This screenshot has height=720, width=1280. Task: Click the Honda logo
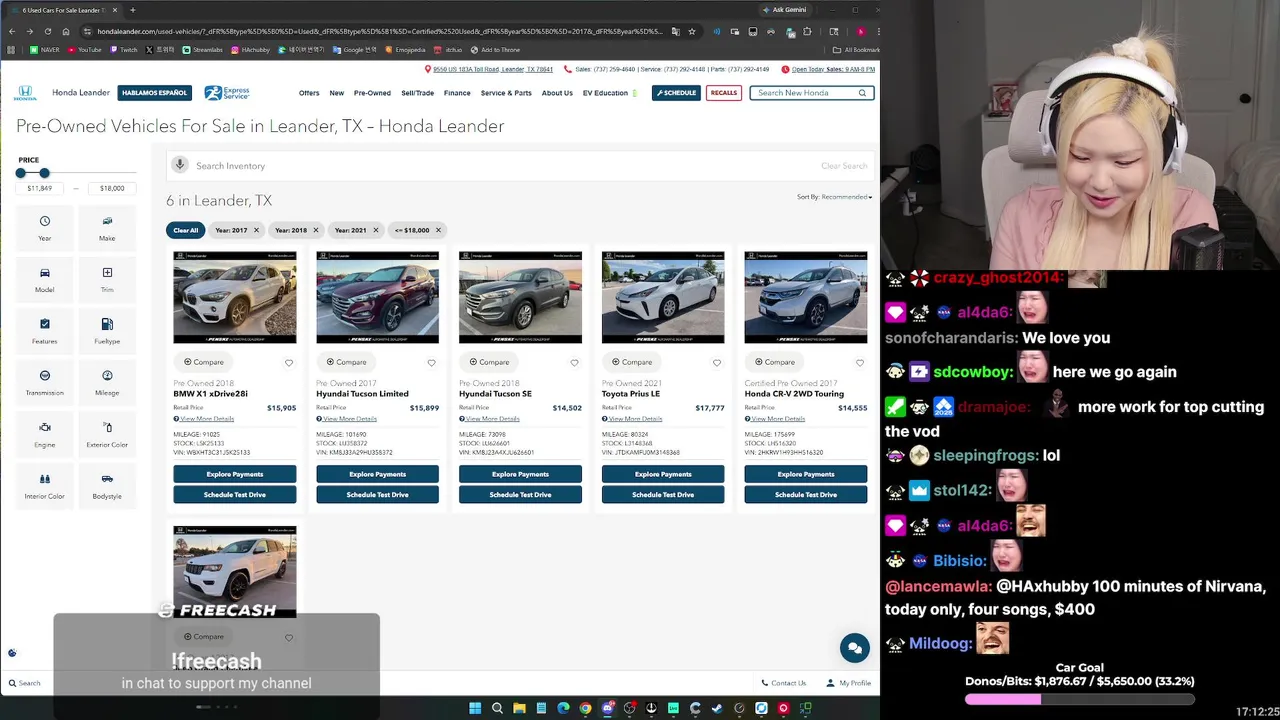coord(25,93)
